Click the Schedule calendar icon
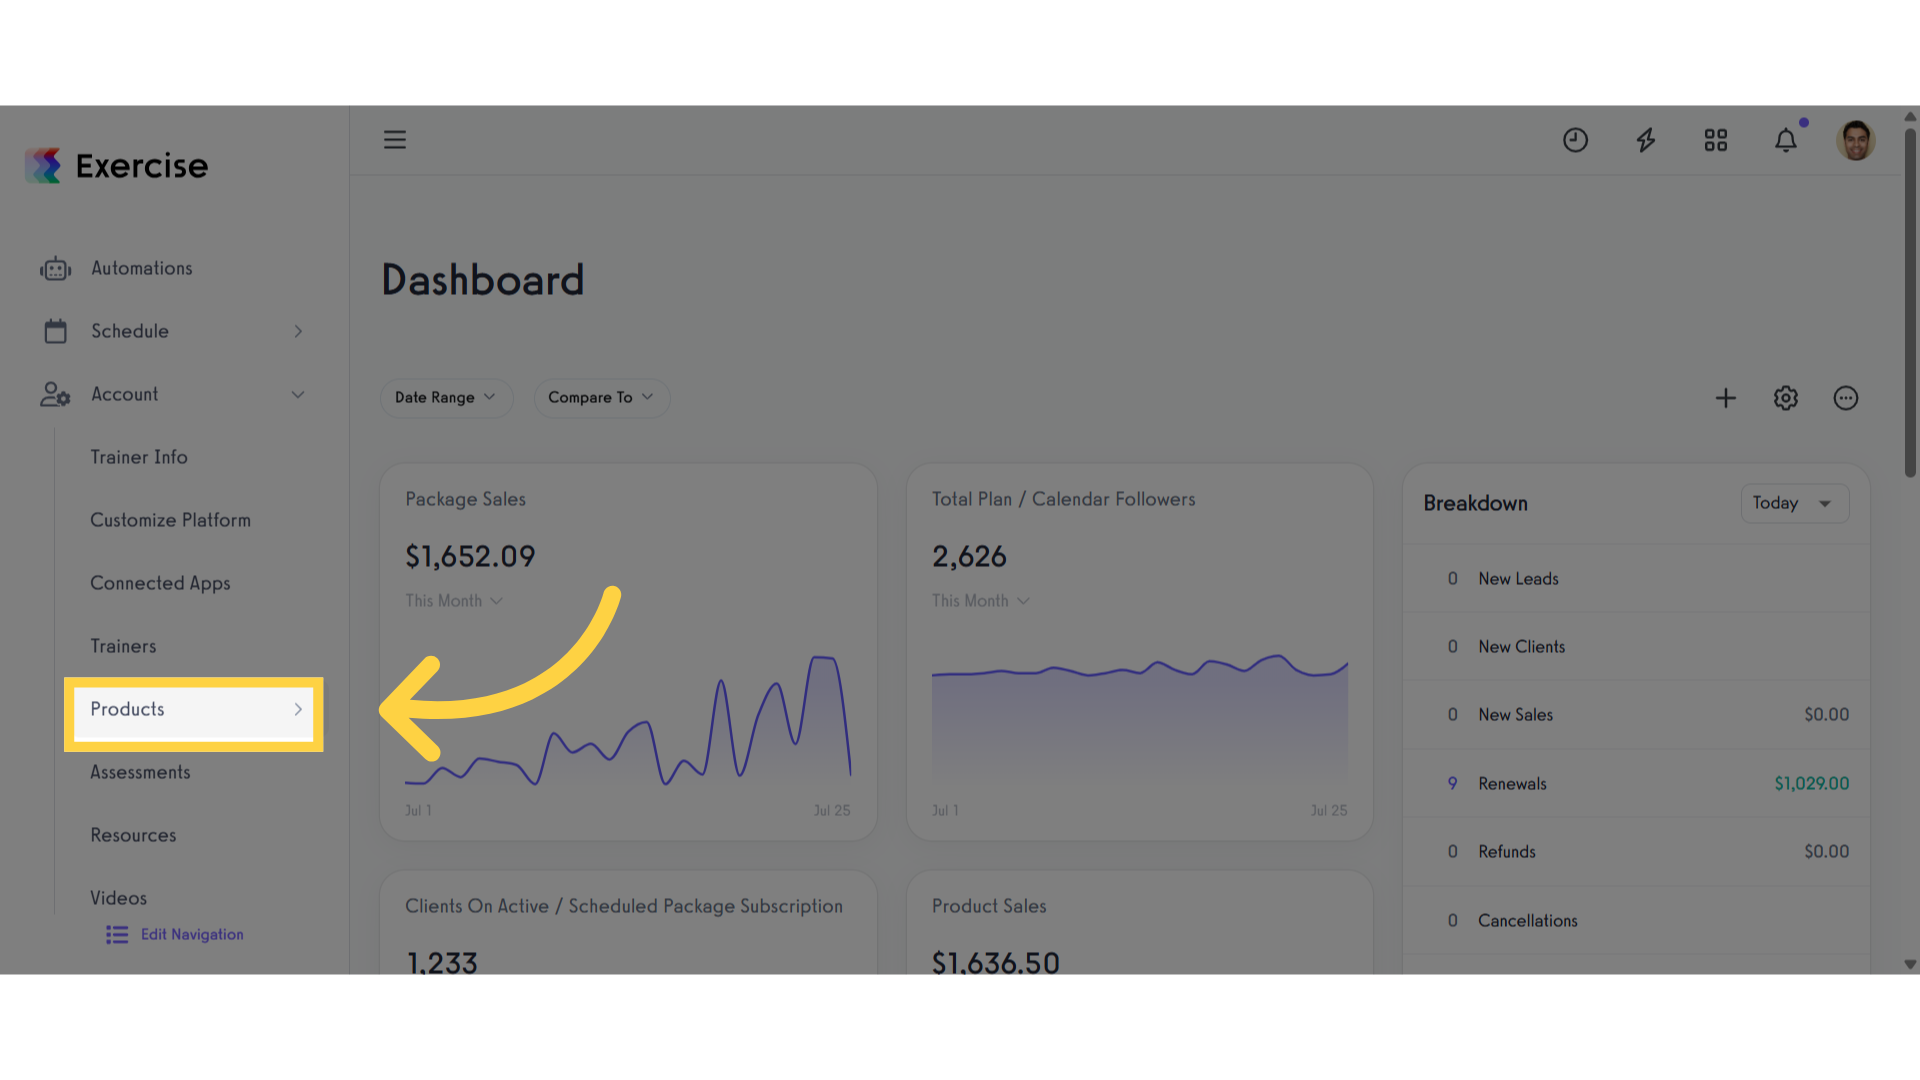Screen dimensions: 1920x1080 tap(56, 331)
